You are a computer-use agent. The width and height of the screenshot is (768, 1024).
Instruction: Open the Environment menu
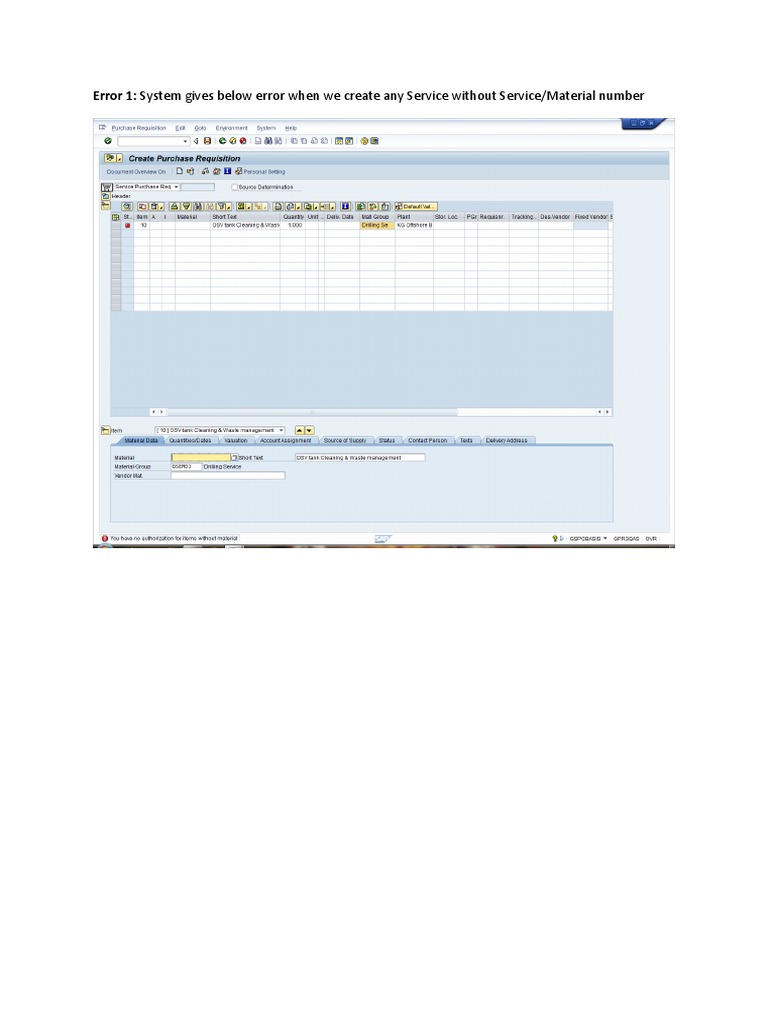pos(231,128)
